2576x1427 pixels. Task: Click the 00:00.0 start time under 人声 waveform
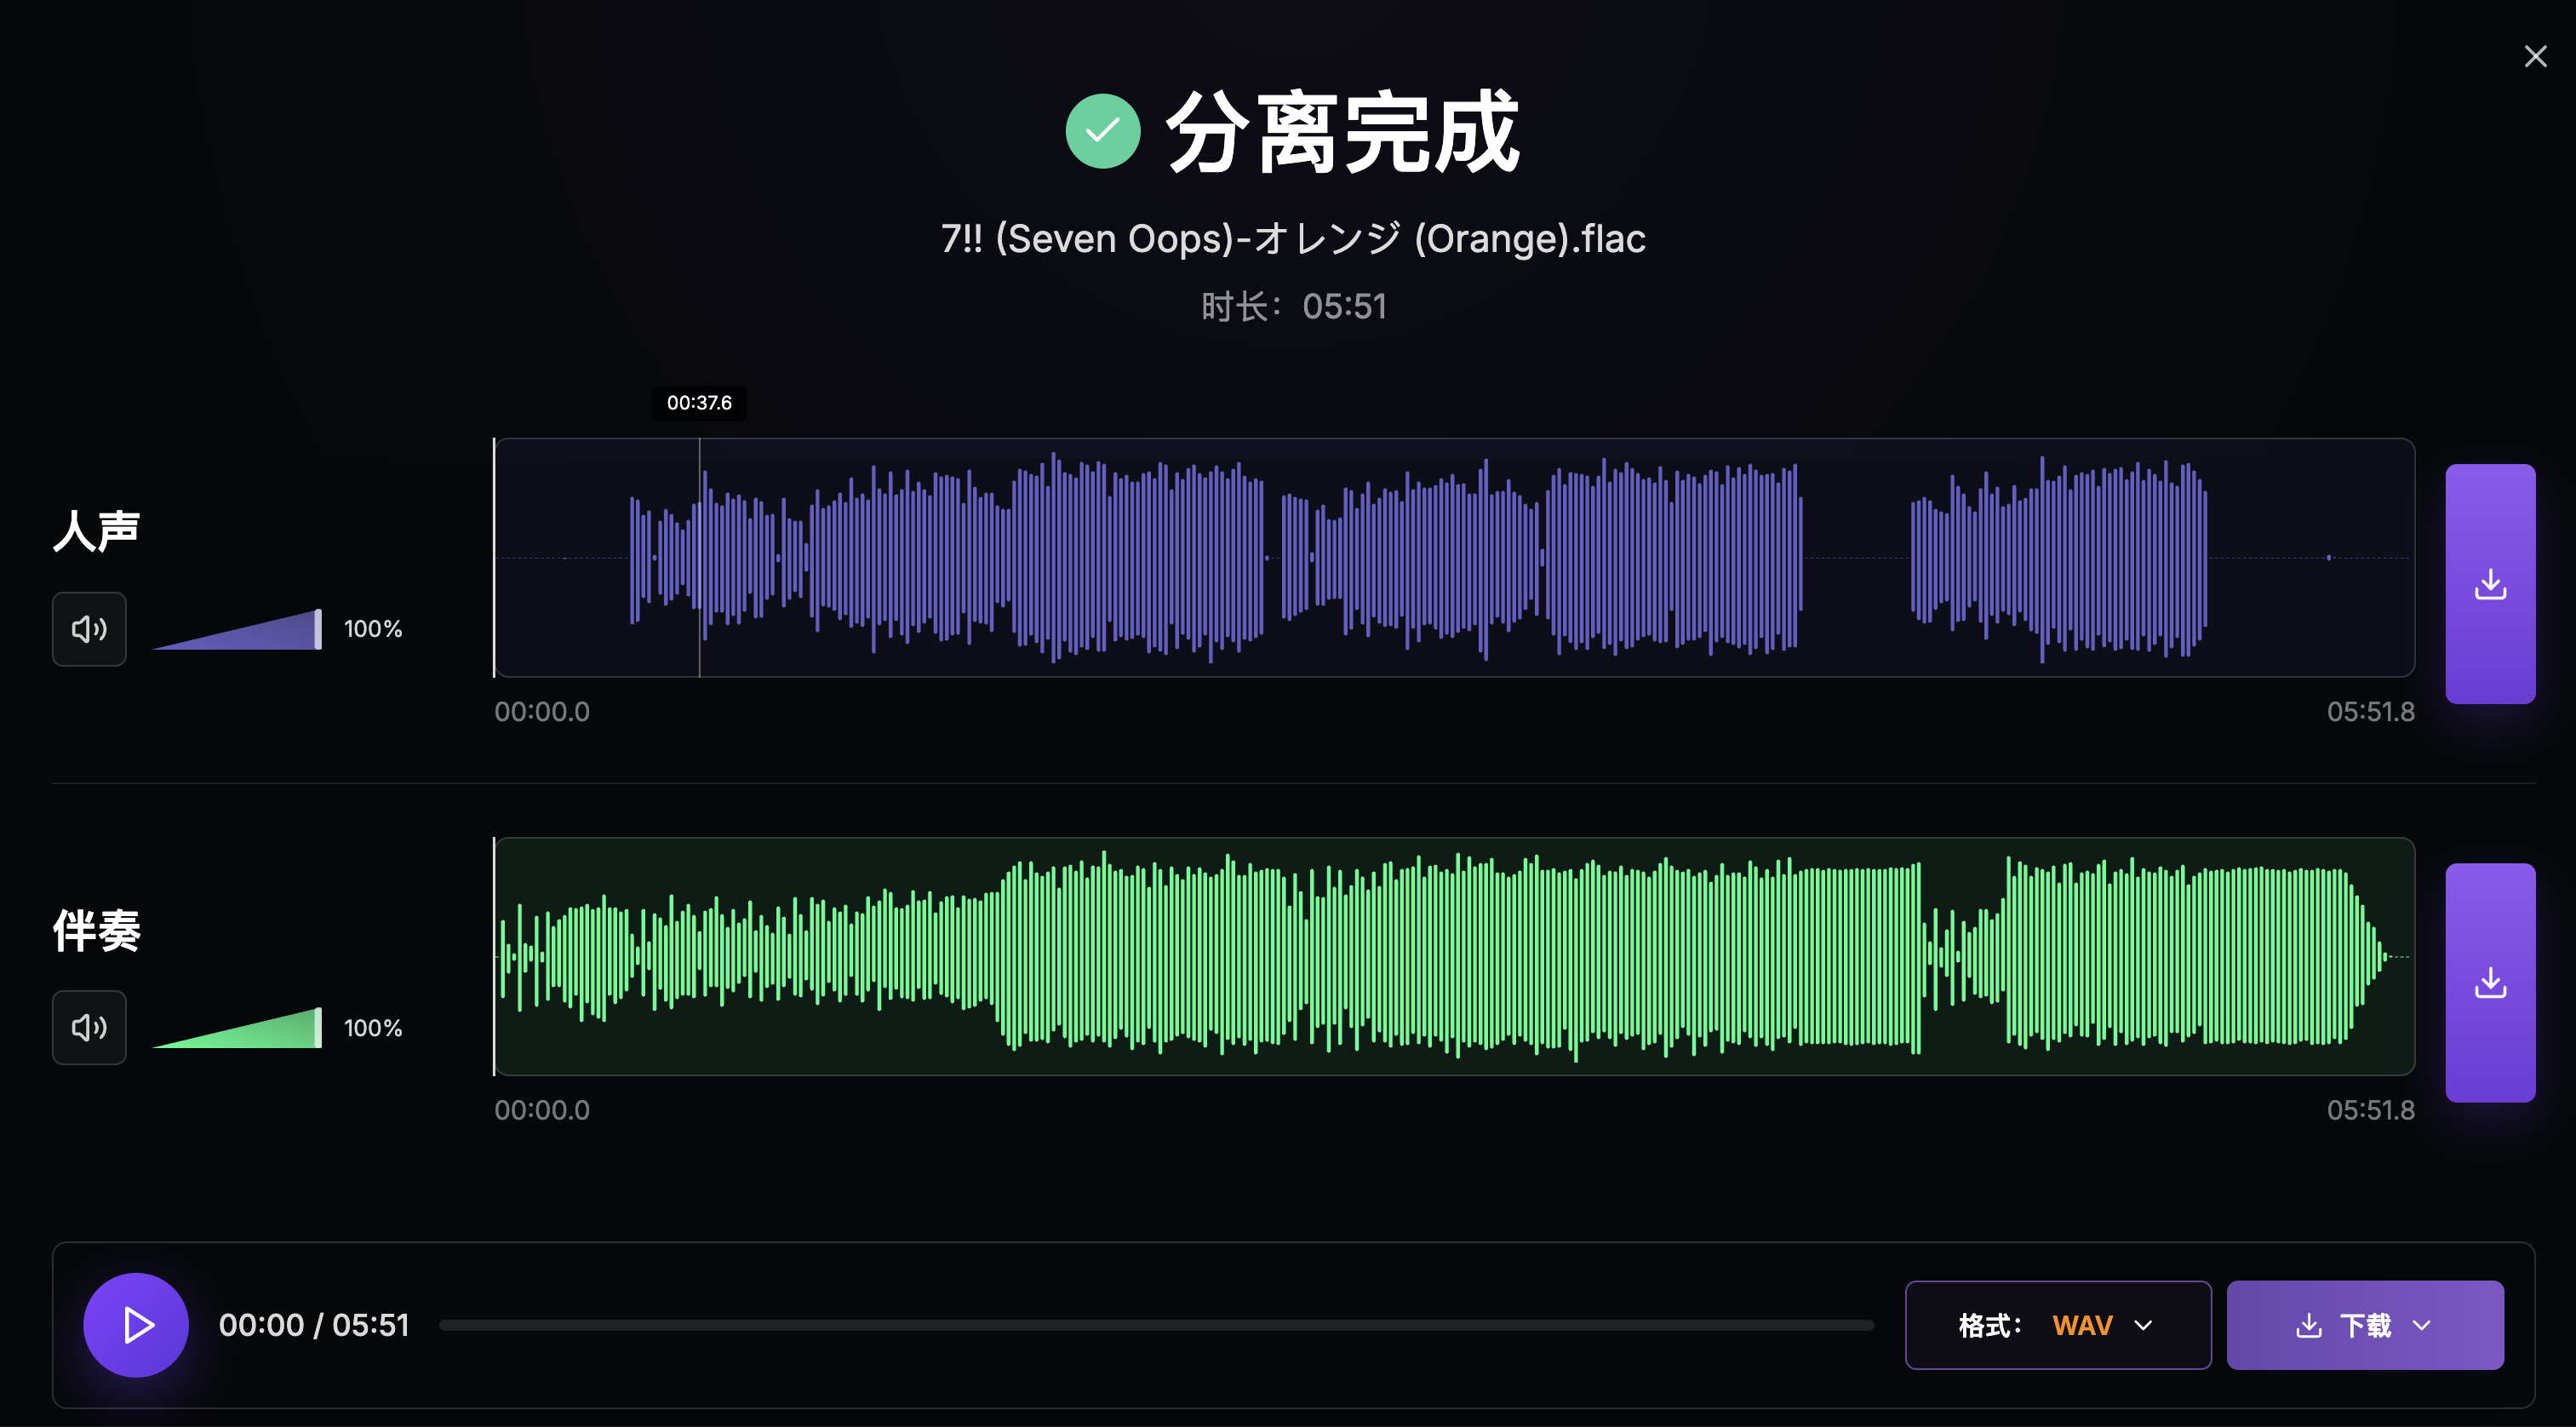(x=542, y=712)
